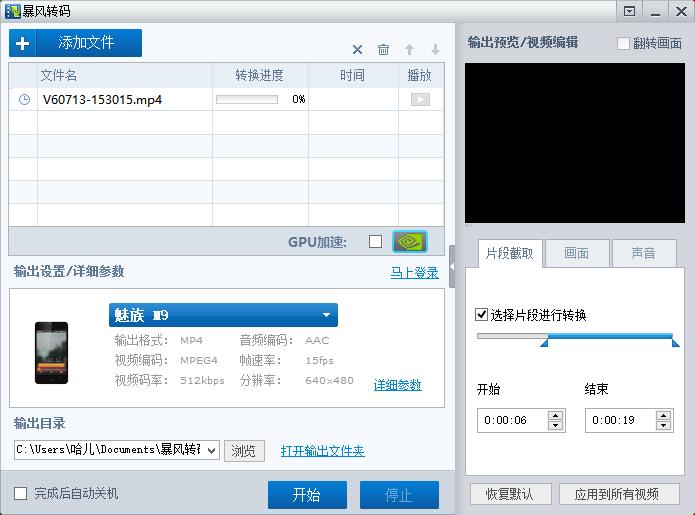Select the file V60713-153015.mp4
Viewport: 695px width, 515px height.
click(102, 99)
